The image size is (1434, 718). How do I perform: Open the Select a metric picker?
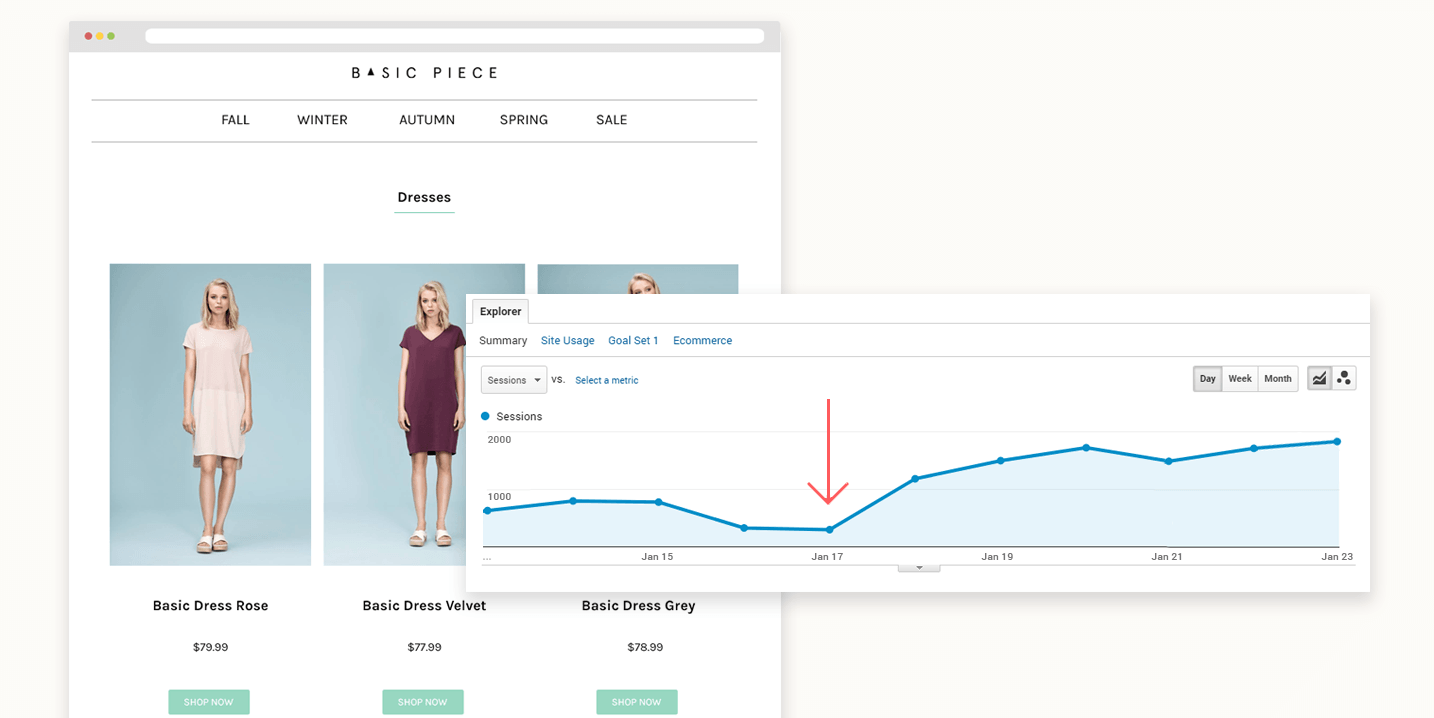tap(607, 380)
